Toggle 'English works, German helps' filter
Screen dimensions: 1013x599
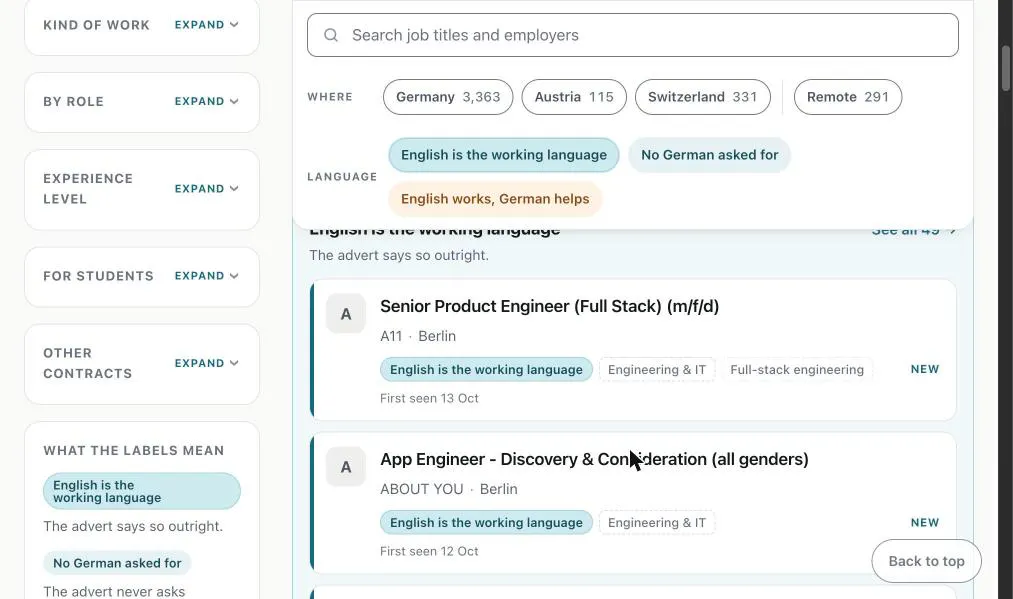tap(495, 199)
